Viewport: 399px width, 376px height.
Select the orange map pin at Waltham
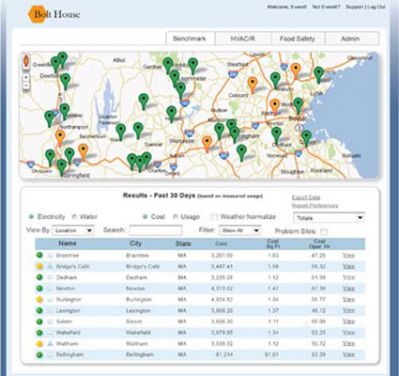[x=275, y=107]
